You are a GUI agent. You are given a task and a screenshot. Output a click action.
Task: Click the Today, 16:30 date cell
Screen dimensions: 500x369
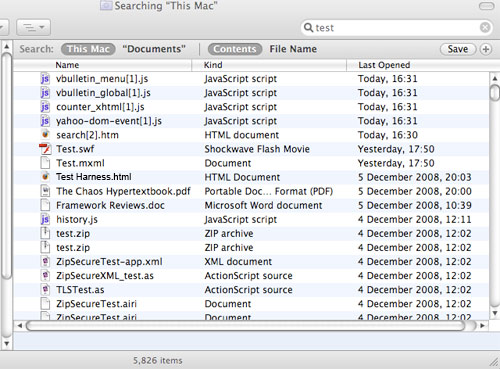(388, 135)
